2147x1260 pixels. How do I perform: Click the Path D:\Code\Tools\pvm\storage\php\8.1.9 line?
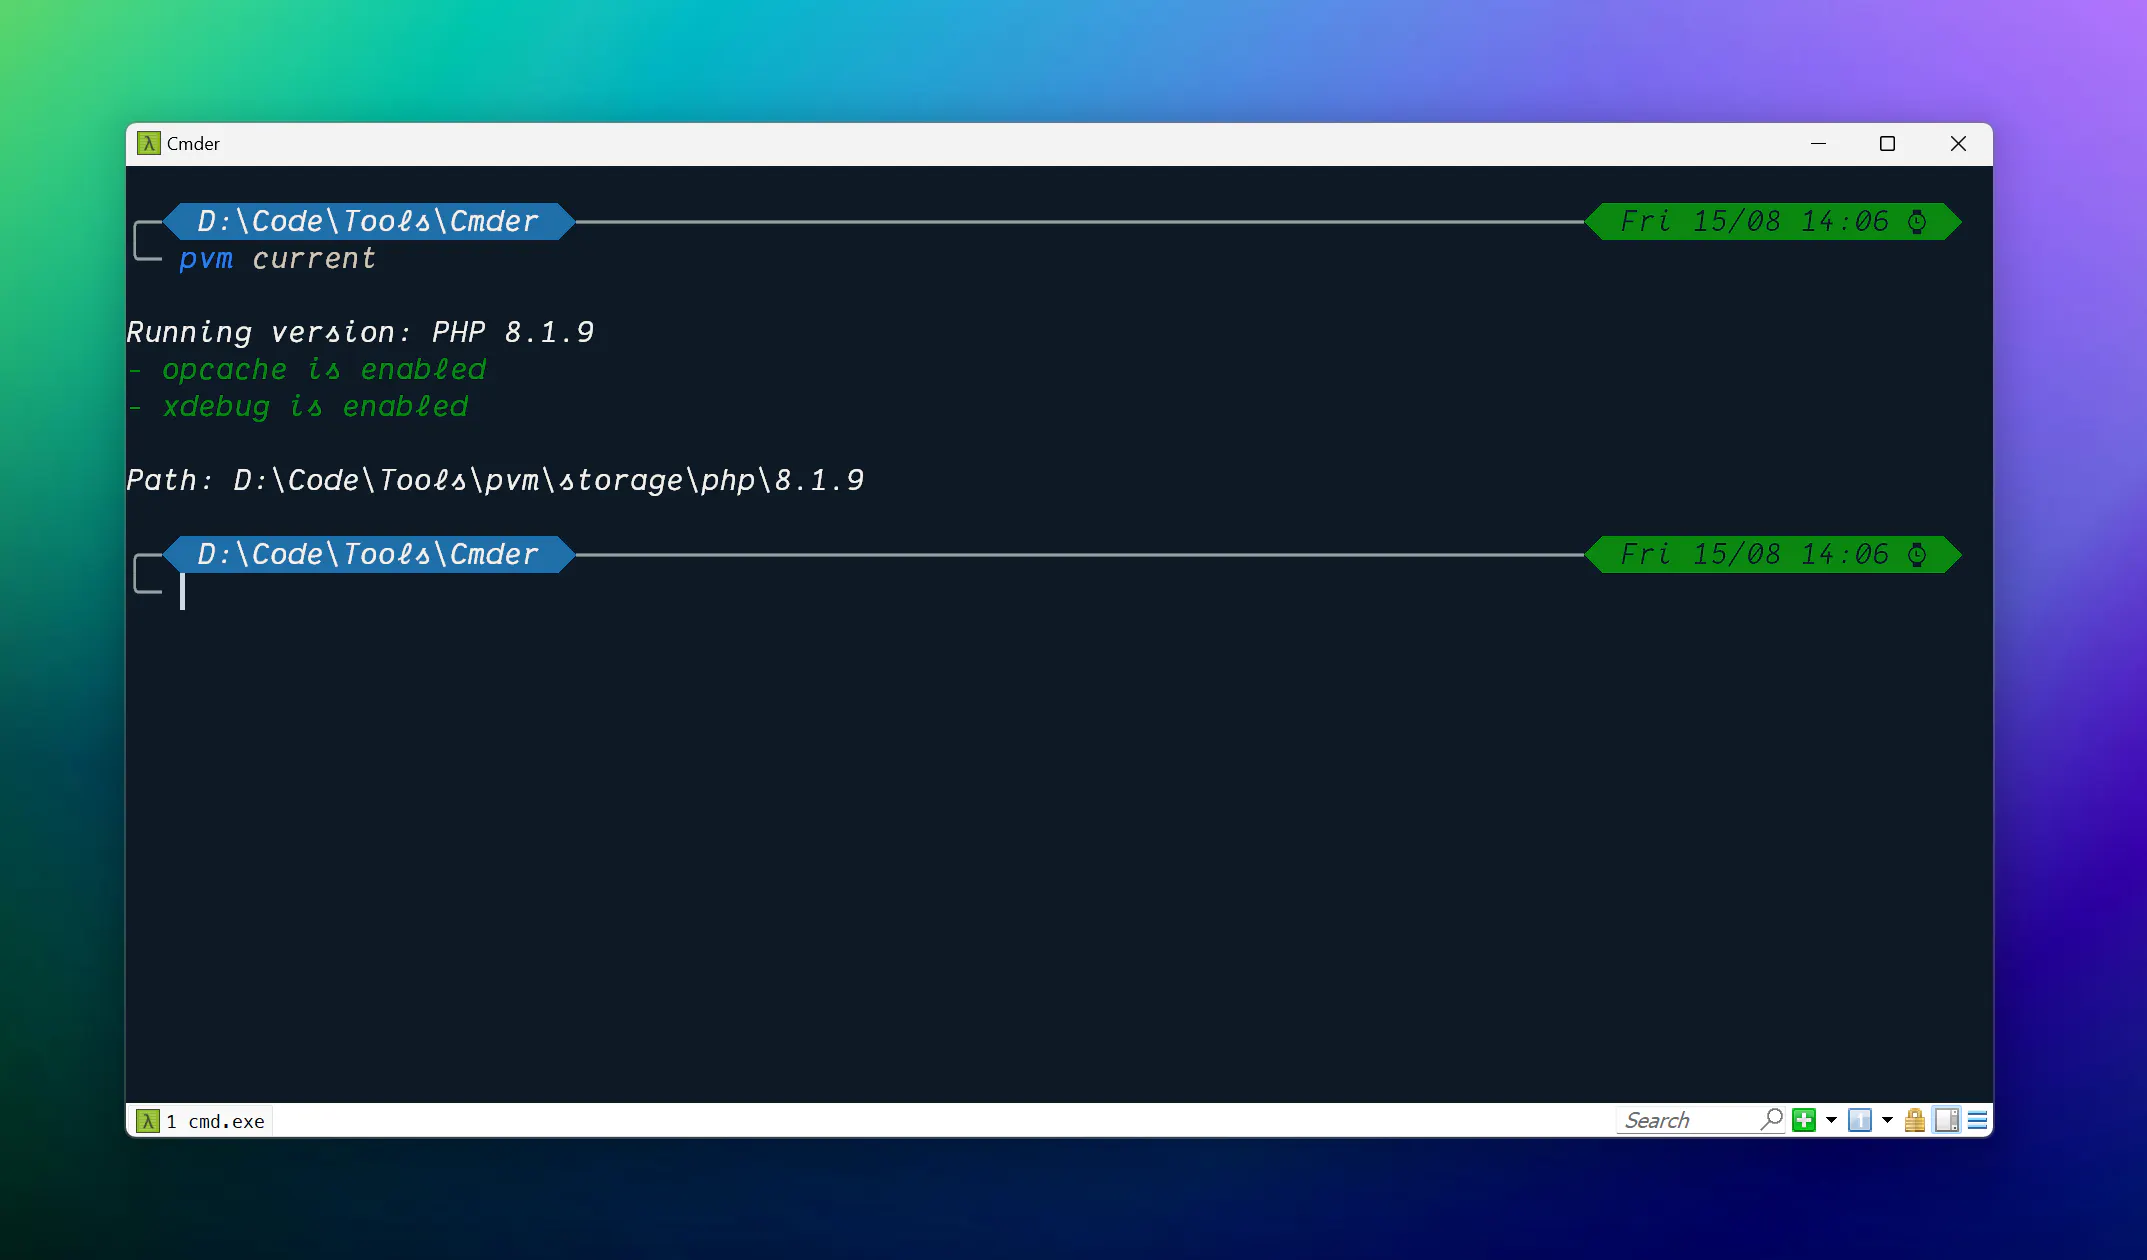(495, 480)
